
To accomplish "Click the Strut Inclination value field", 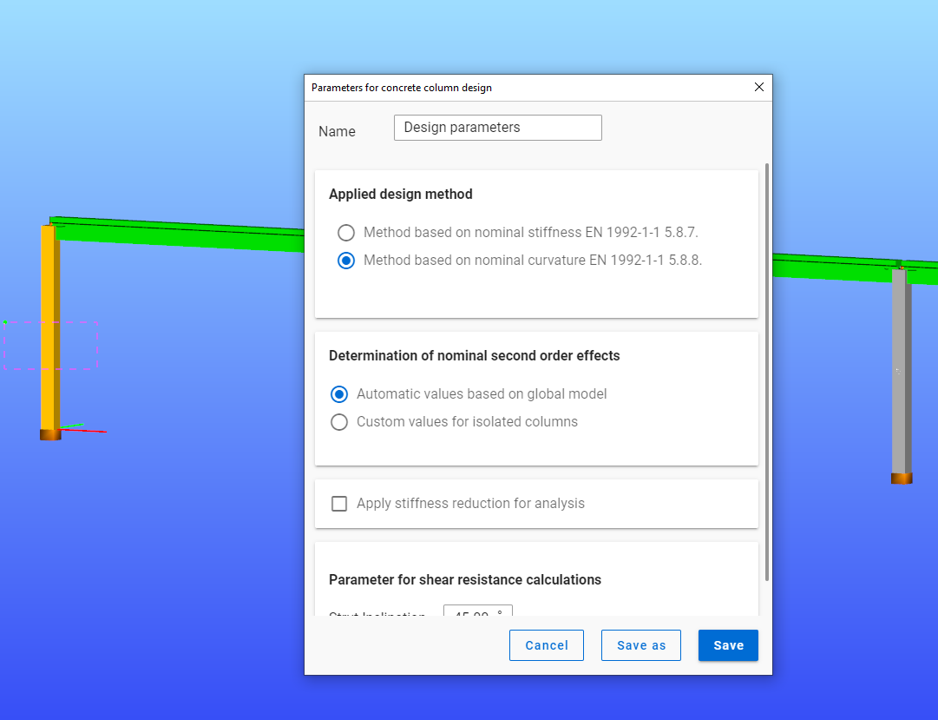I will (x=478, y=611).
